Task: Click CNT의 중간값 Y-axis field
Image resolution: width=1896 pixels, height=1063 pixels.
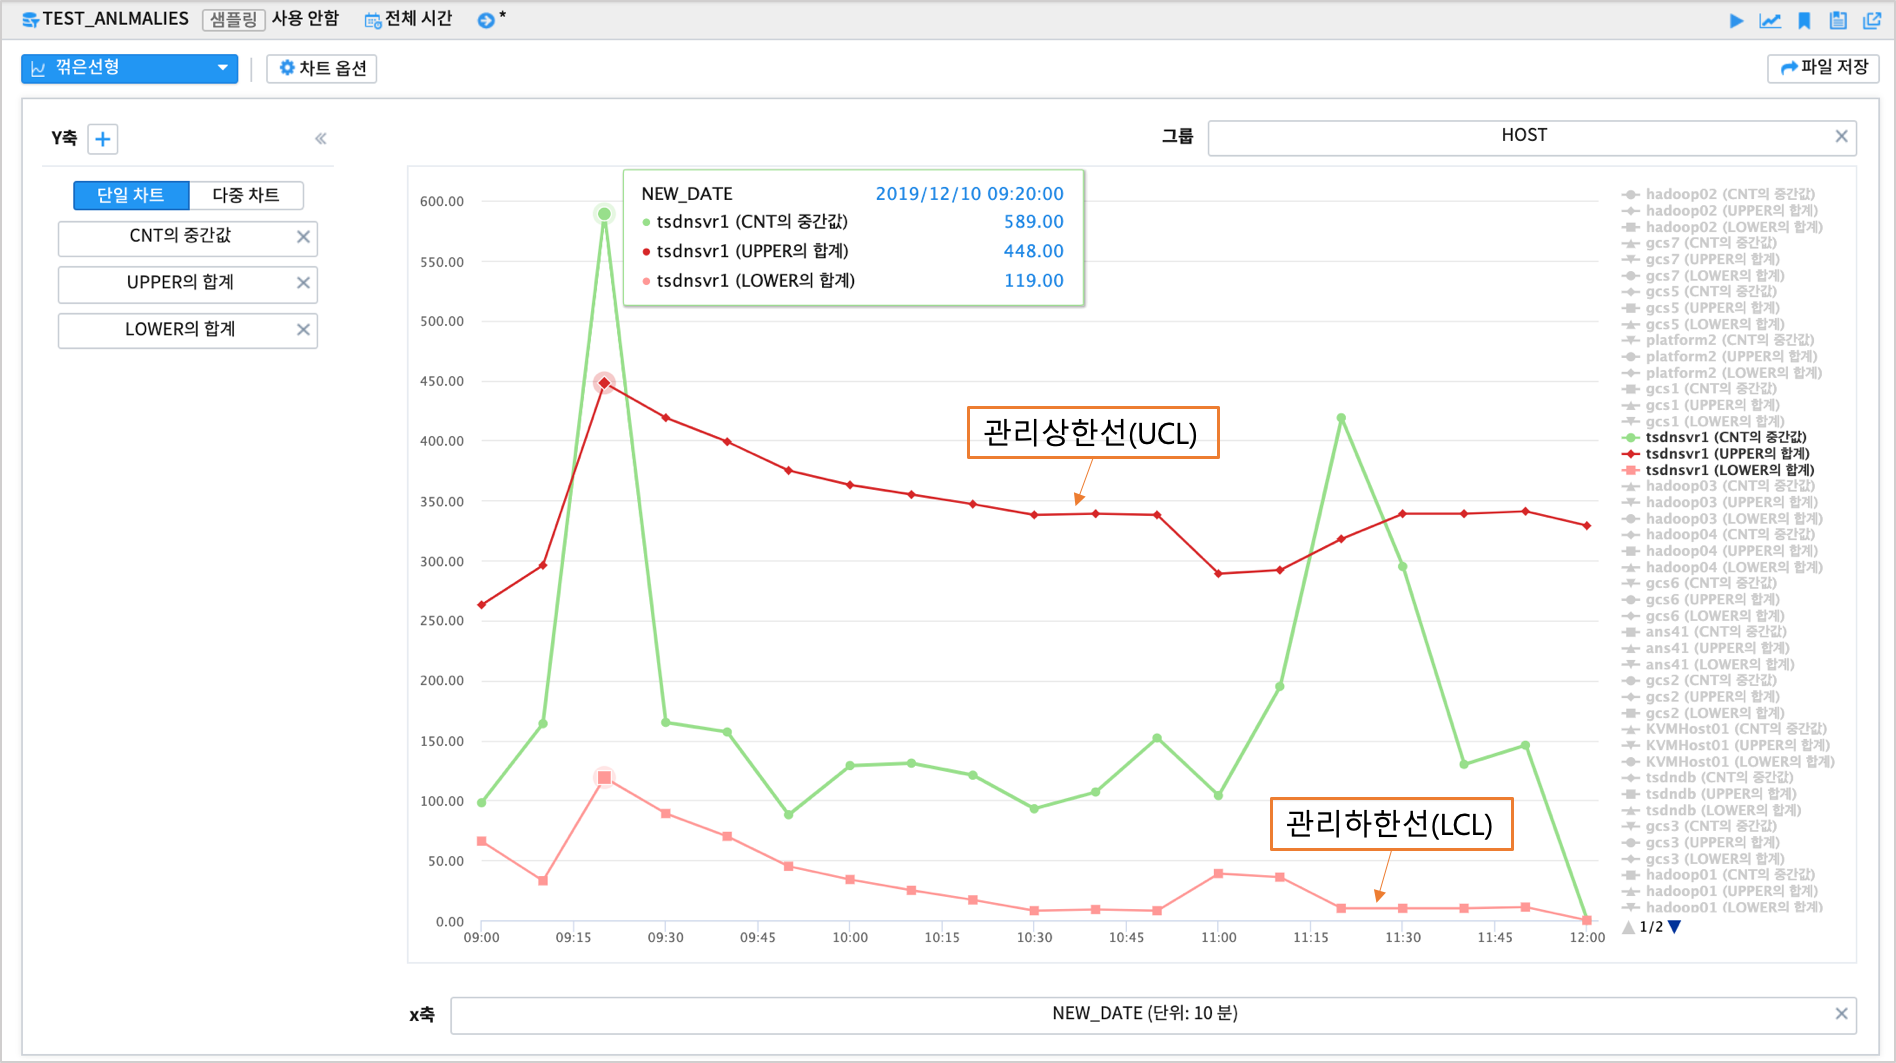Action: point(188,237)
